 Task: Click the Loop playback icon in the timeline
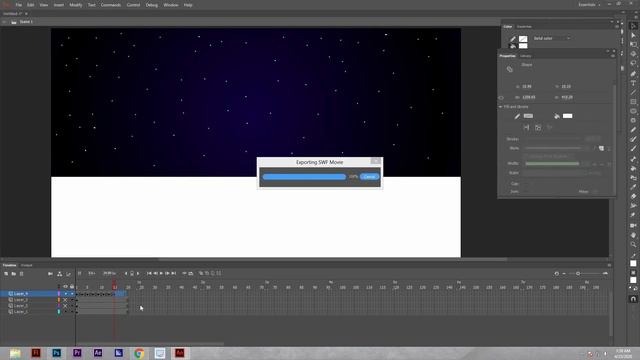pyautogui.click(x=190, y=273)
